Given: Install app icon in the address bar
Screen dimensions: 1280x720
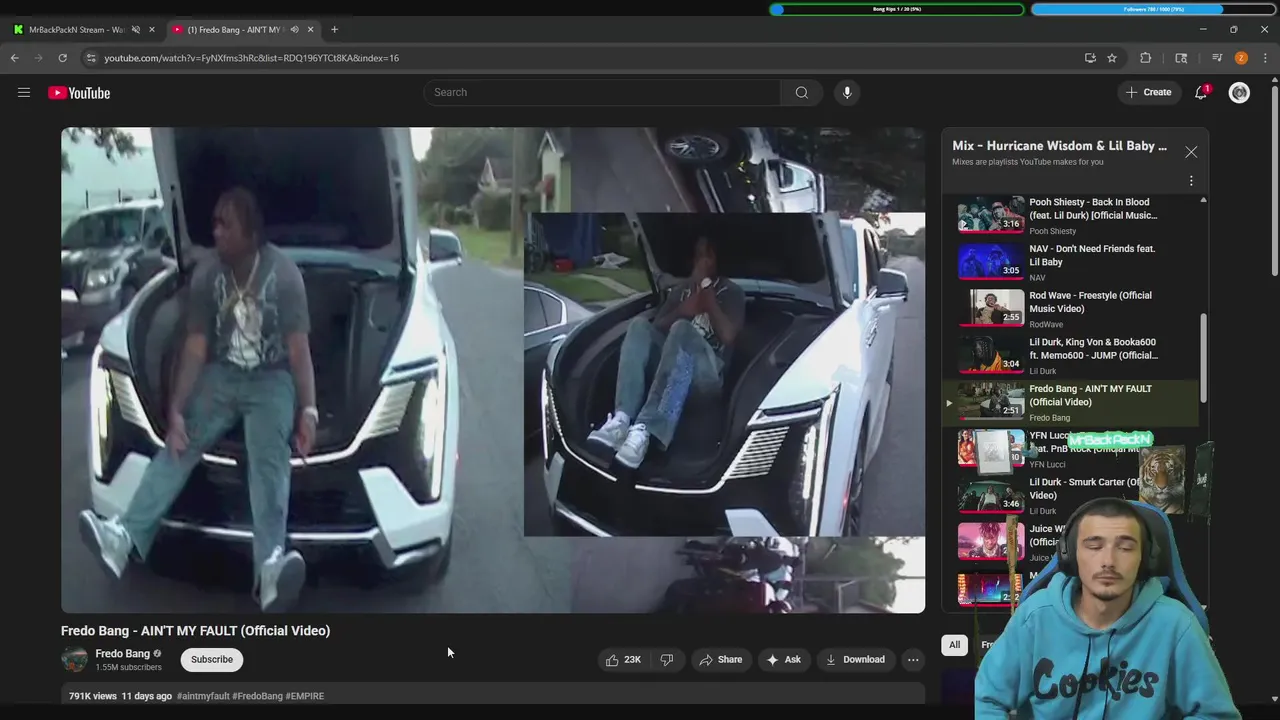Looking at the screenshot, I should 1090,58.
